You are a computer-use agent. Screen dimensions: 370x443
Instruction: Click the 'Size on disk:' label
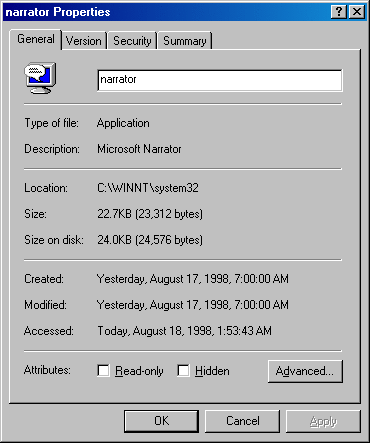(54, 240)
